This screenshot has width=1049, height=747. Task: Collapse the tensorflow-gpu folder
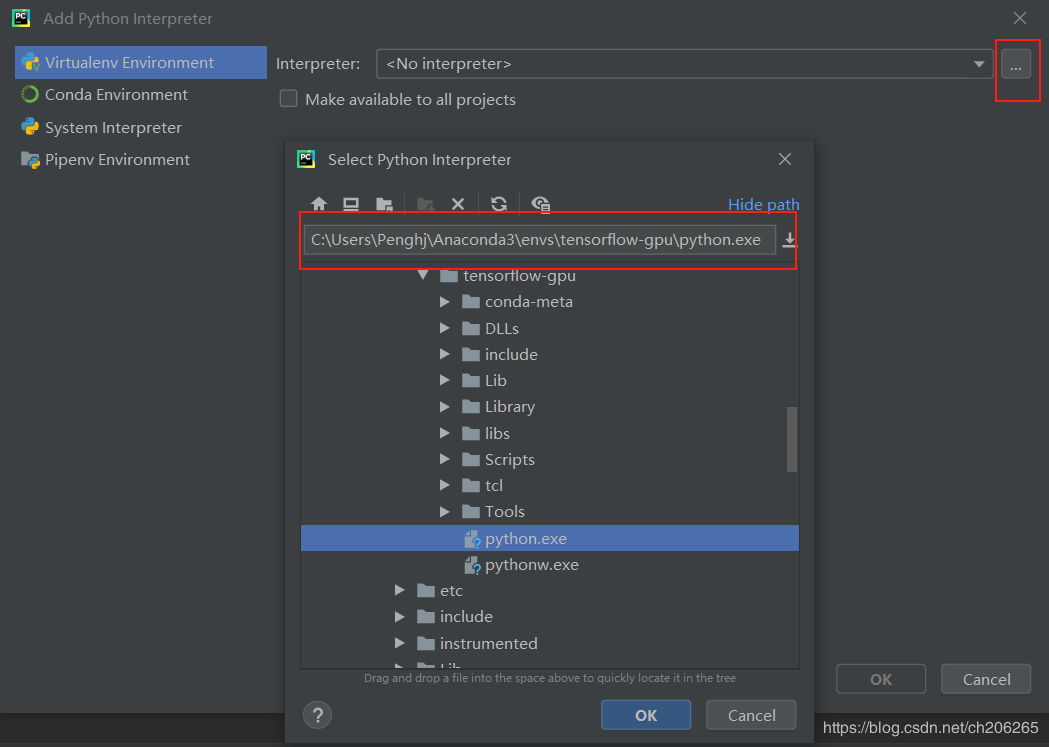pos(423,276)
